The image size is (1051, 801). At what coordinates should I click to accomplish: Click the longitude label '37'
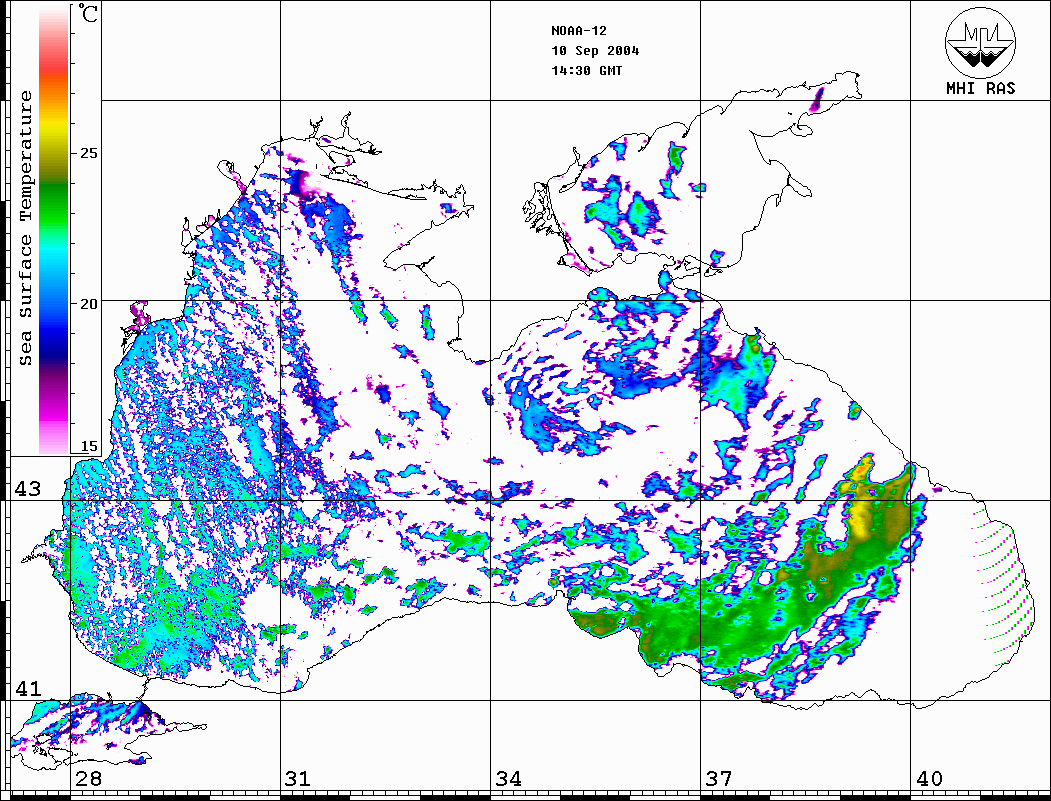(719, 778)
